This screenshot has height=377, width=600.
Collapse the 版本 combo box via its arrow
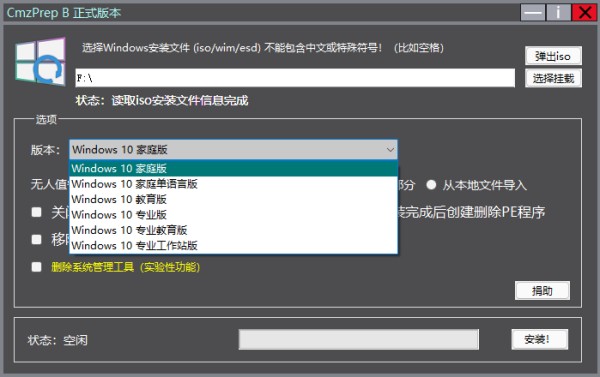click(x=390, y=150)
